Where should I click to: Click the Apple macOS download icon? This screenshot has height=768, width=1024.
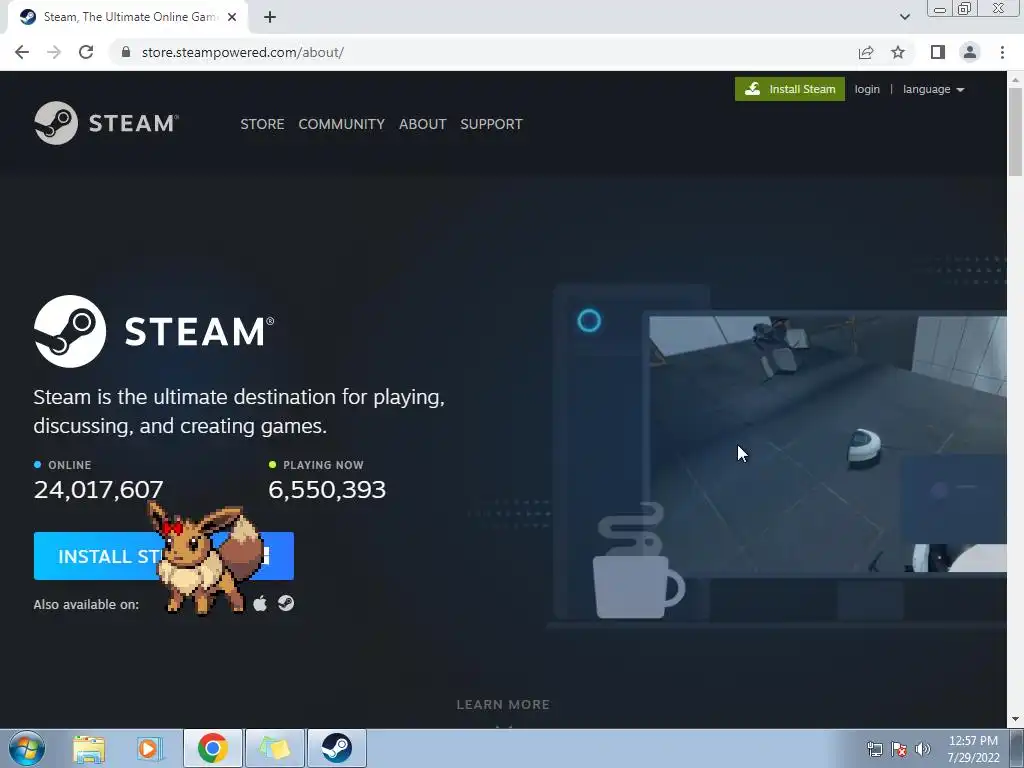[260, 603]
